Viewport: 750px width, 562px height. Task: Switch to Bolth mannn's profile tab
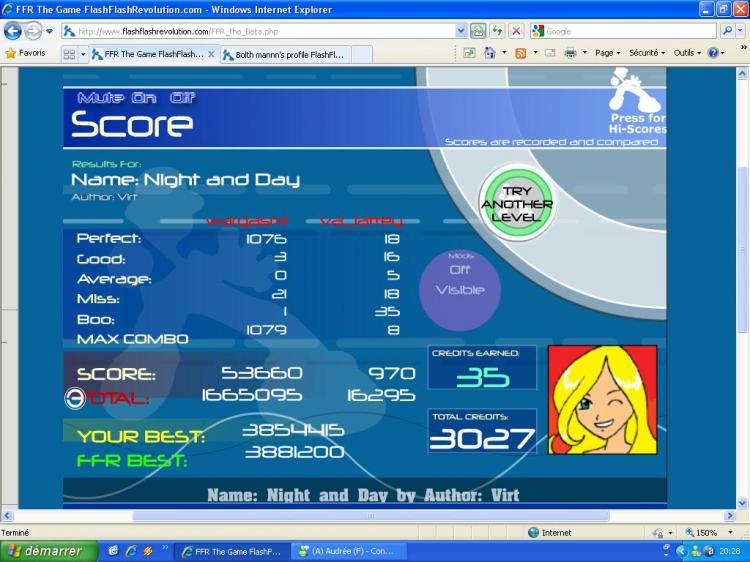tap(288, 55)
